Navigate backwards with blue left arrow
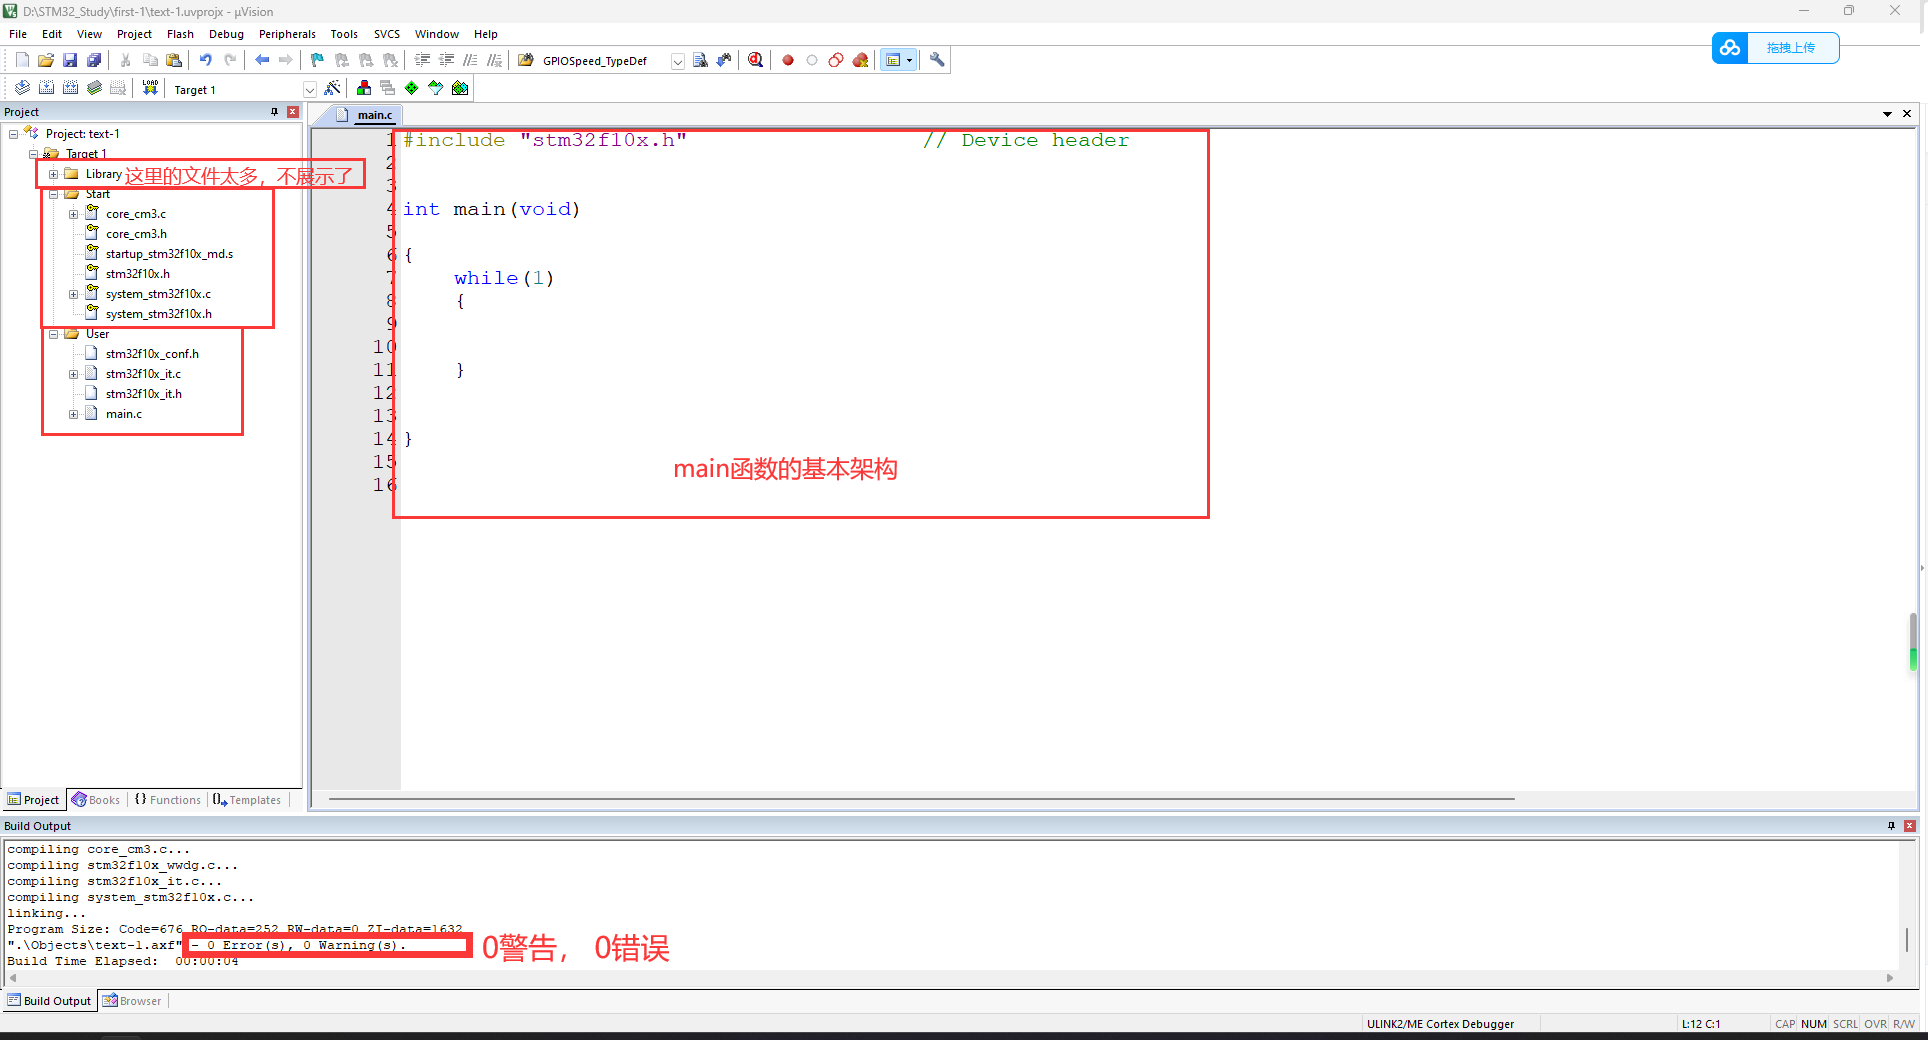 pos(262,60)
